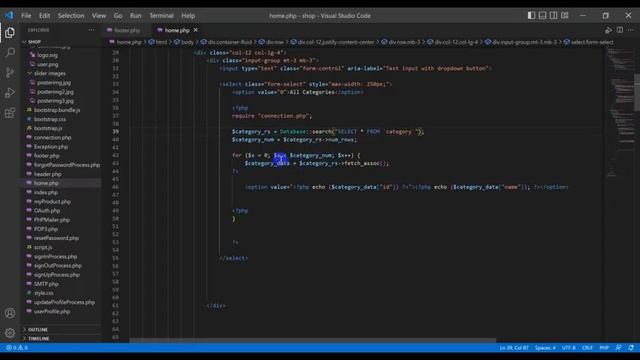Image resolution: width=640 pixels, height=360 pixels.
Task: Open the Run menu
Action: point(136,16)
